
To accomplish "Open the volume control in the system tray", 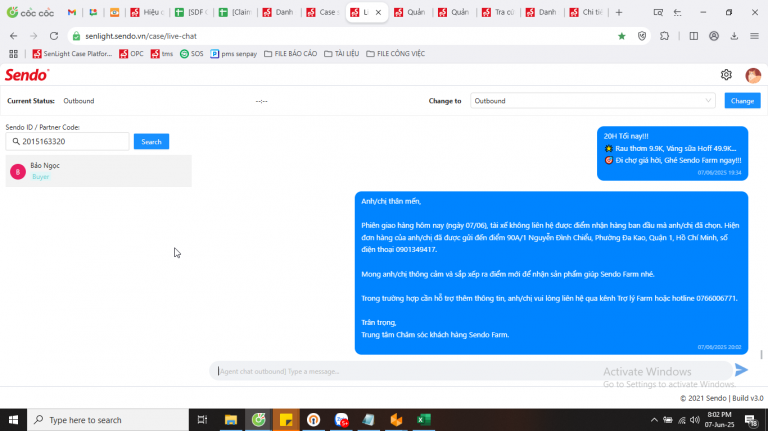I will point(695,420).
